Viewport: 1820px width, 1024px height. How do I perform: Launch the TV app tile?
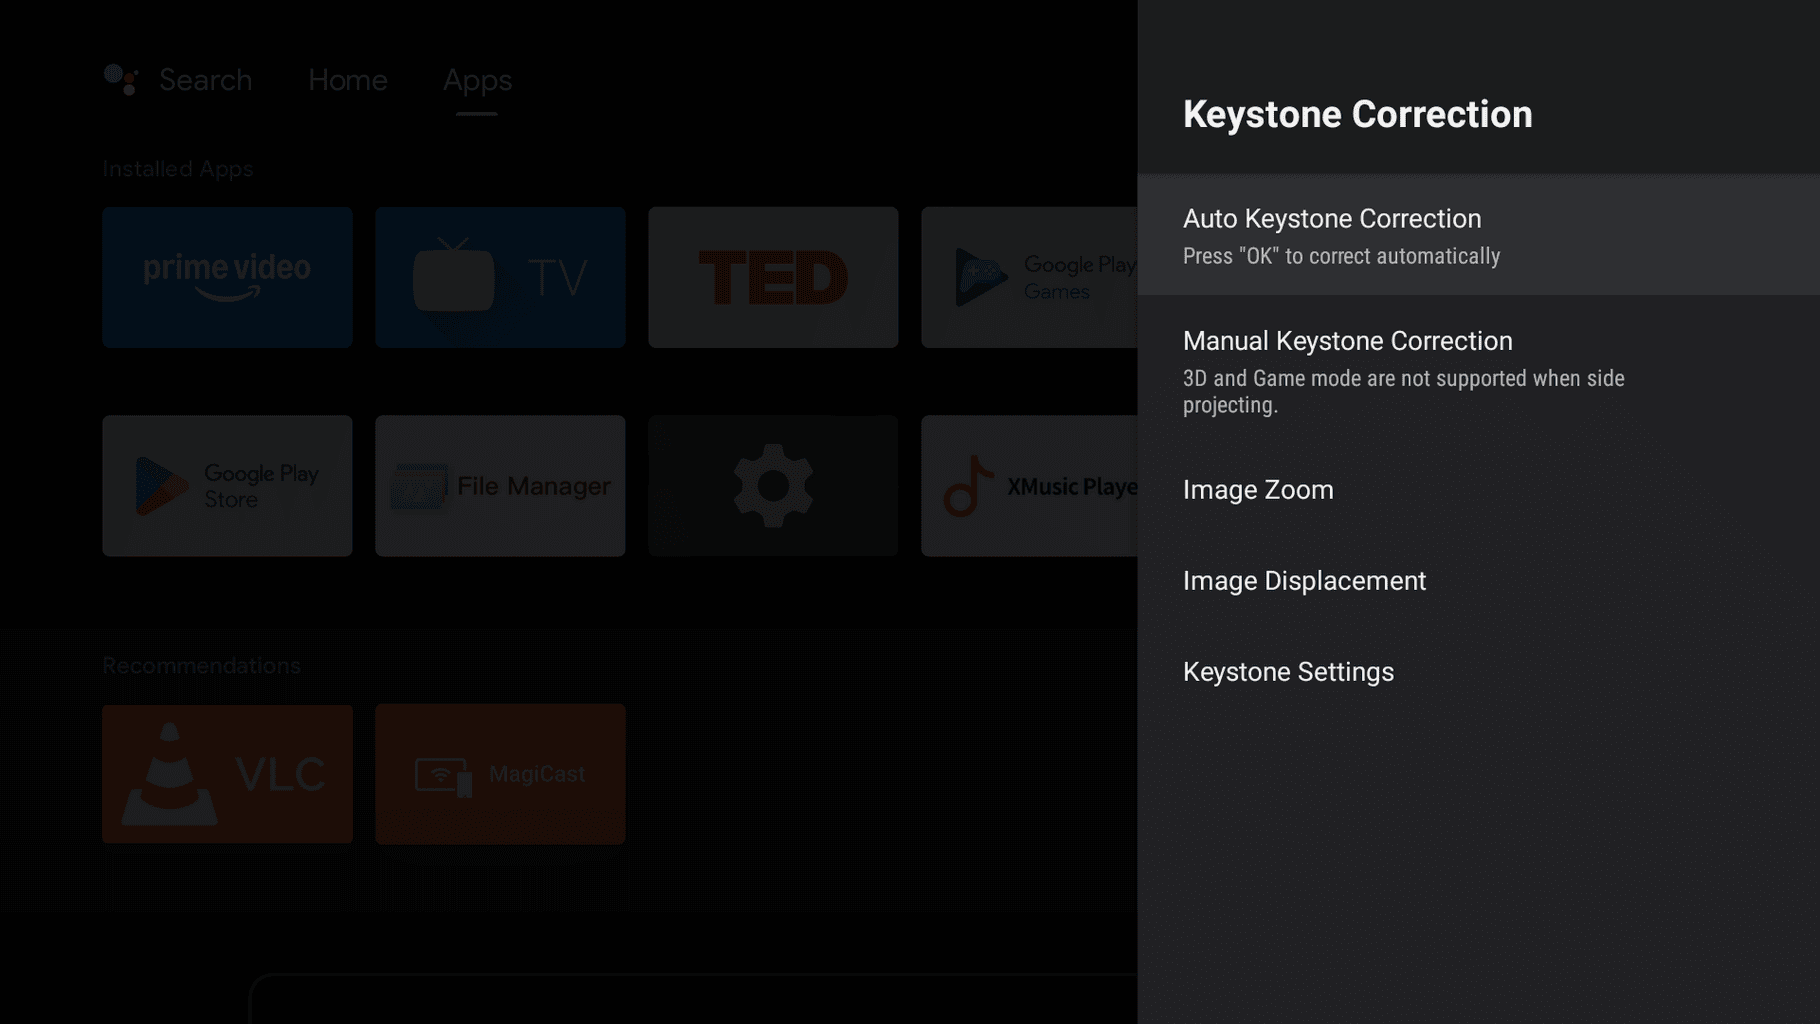[x=500, y=277]
